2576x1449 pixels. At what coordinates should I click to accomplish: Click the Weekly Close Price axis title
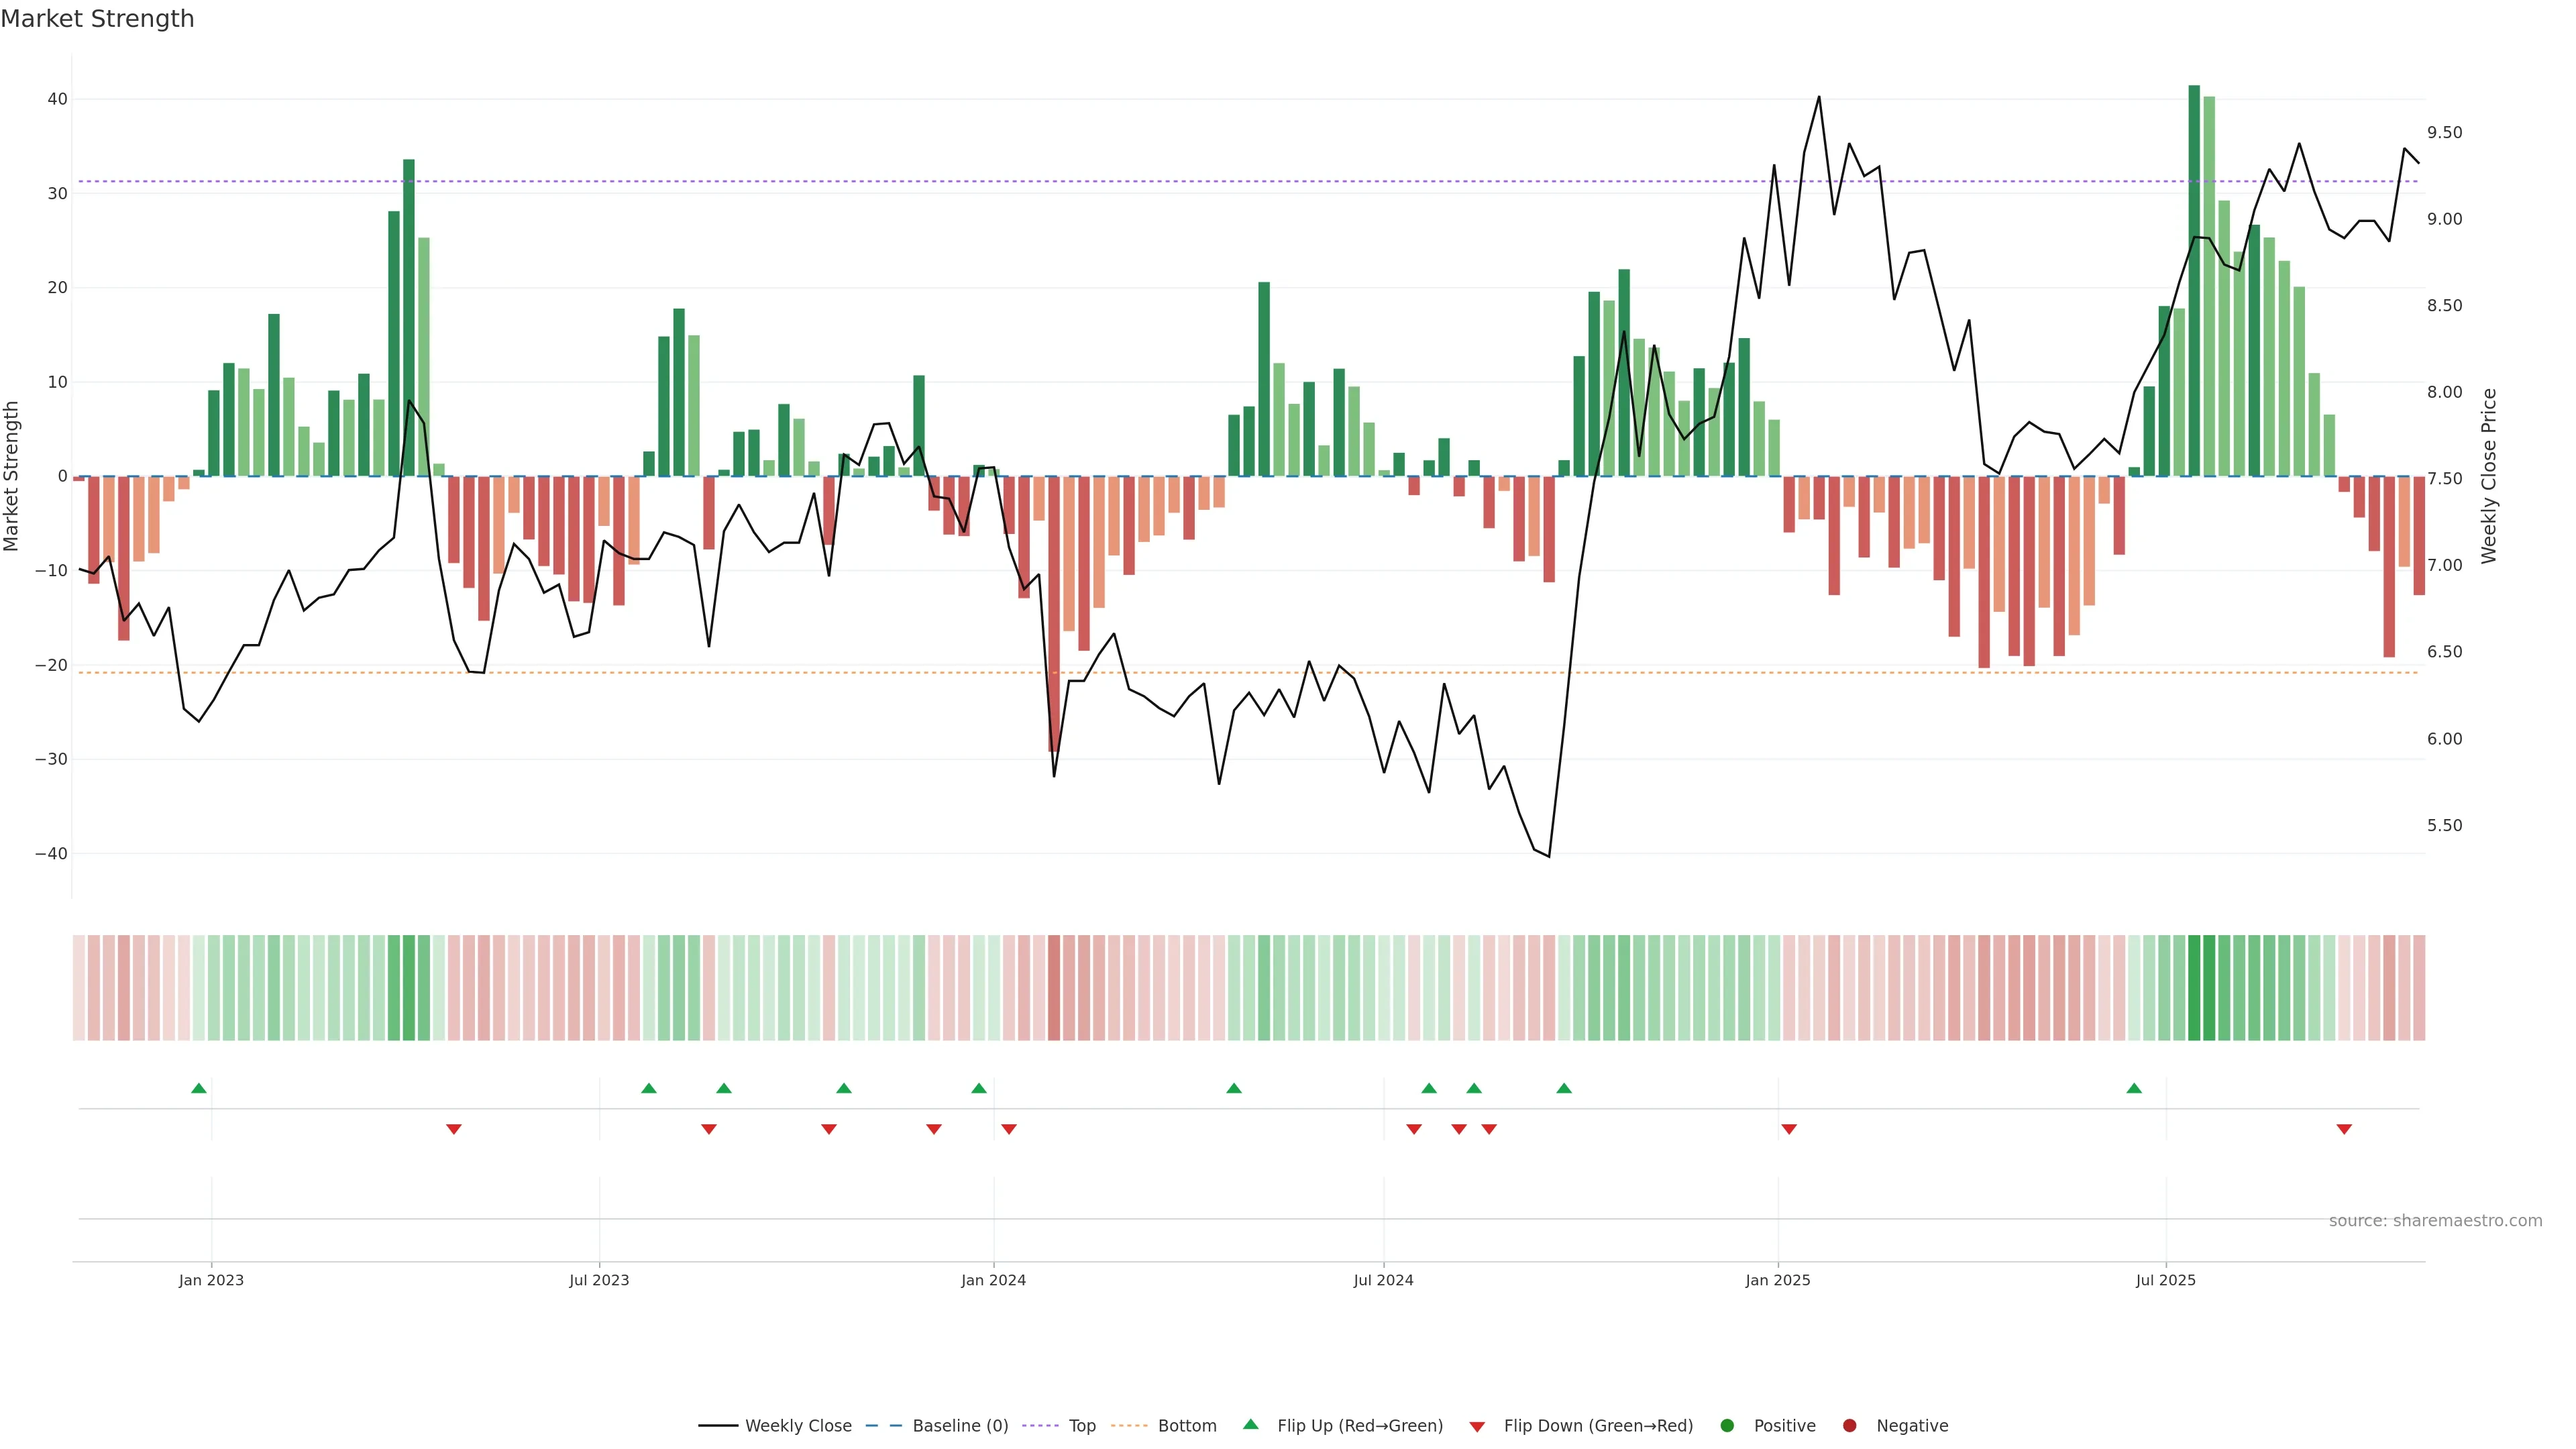click(2489, 476)
